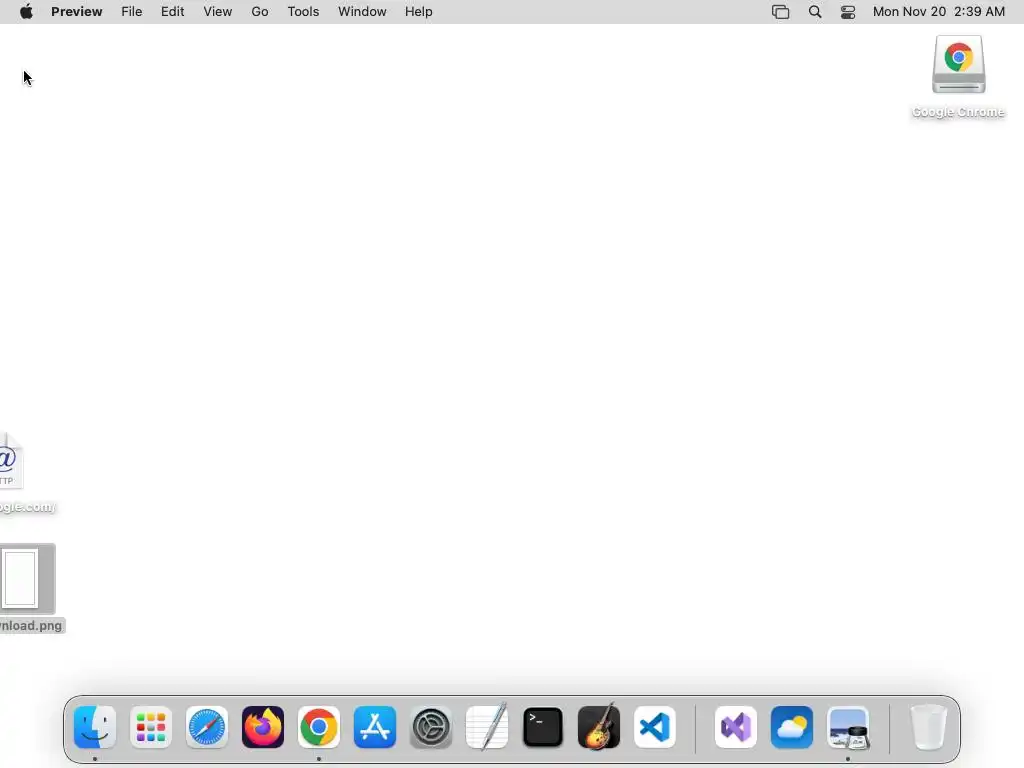Select the HTTP web location file on desktop
This screenshot has height=768, width=1024.
coord(10,461)
